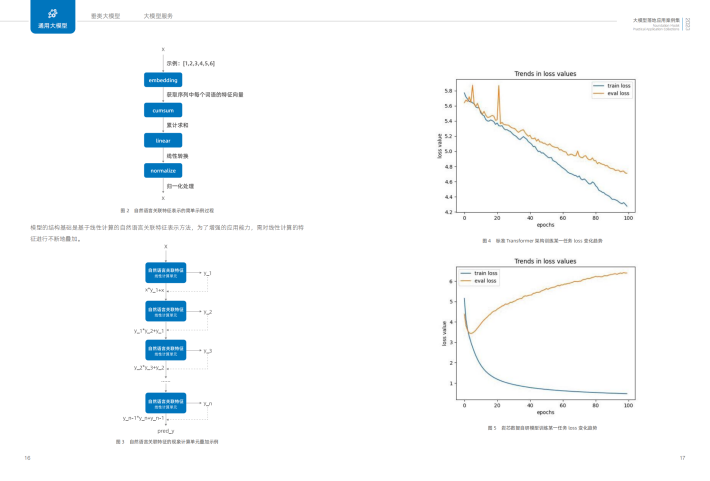The height and width of the screenshot is (481, 710).
Task: Click train loss in Figure 4 legend
Action: [x=619, y=86]
